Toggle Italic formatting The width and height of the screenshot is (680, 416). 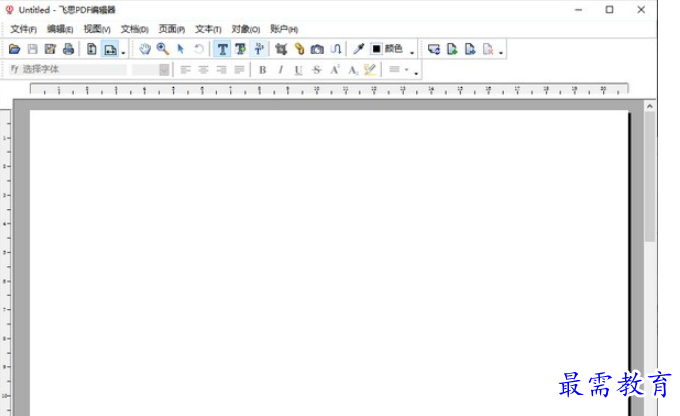(x=281, y=70)
